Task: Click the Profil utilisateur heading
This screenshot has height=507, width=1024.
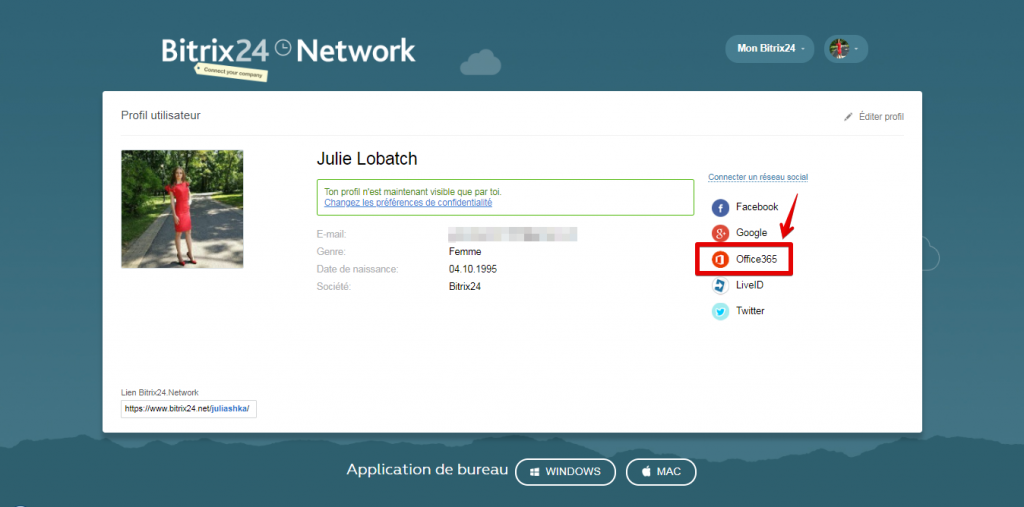Action: click(161, 116)
